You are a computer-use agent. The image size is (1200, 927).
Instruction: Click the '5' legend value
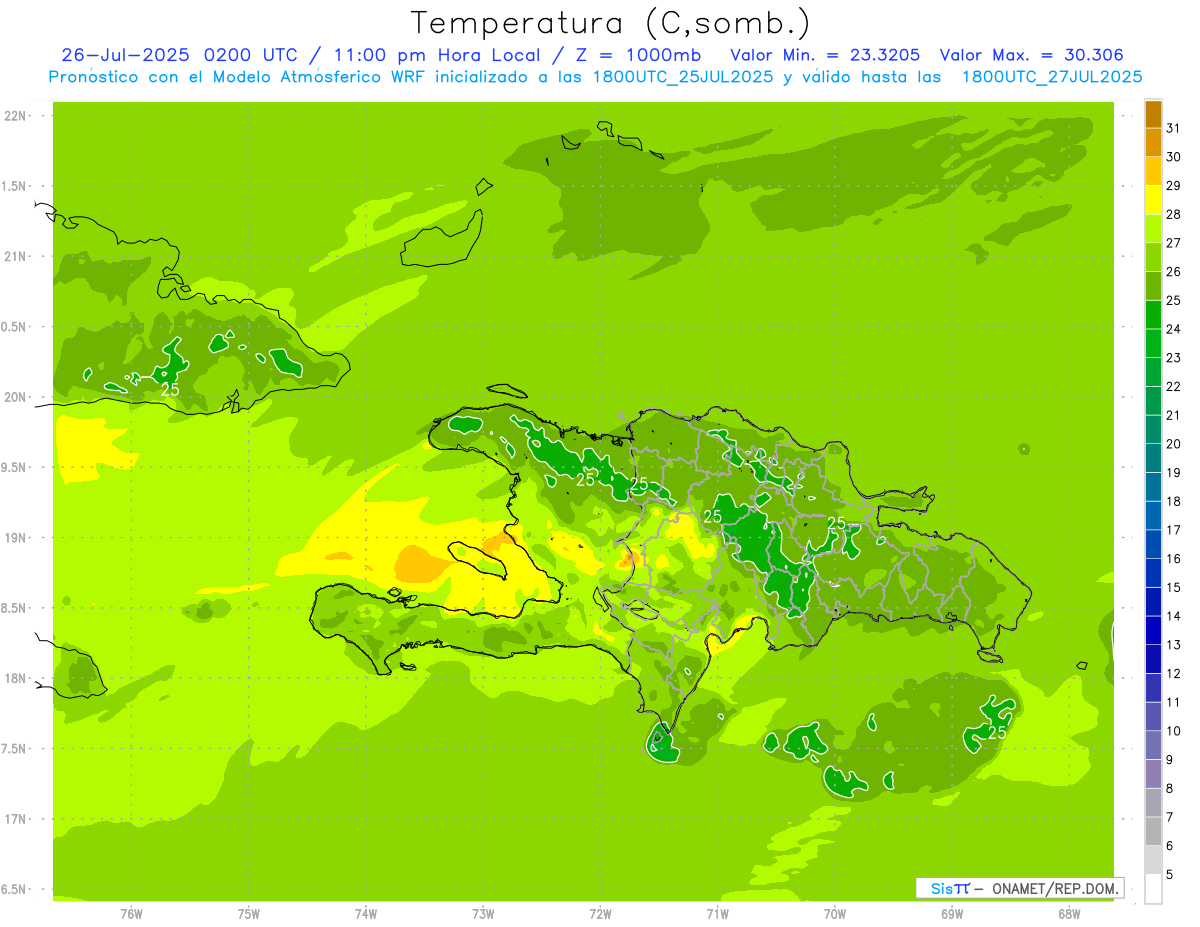tap(1171, 875)
